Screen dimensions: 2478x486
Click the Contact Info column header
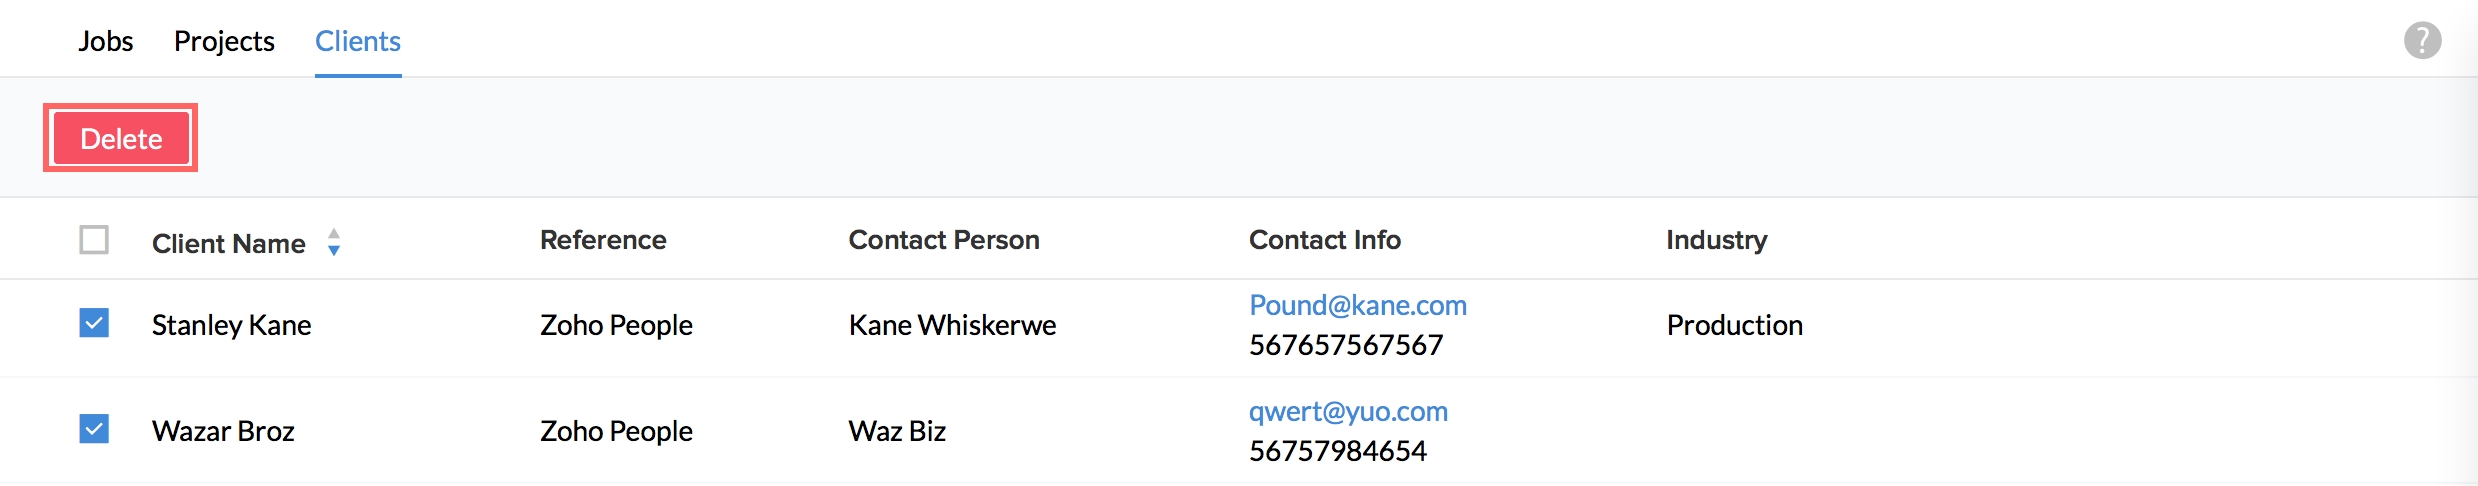pyautogui.click(x=1324, y=240)
